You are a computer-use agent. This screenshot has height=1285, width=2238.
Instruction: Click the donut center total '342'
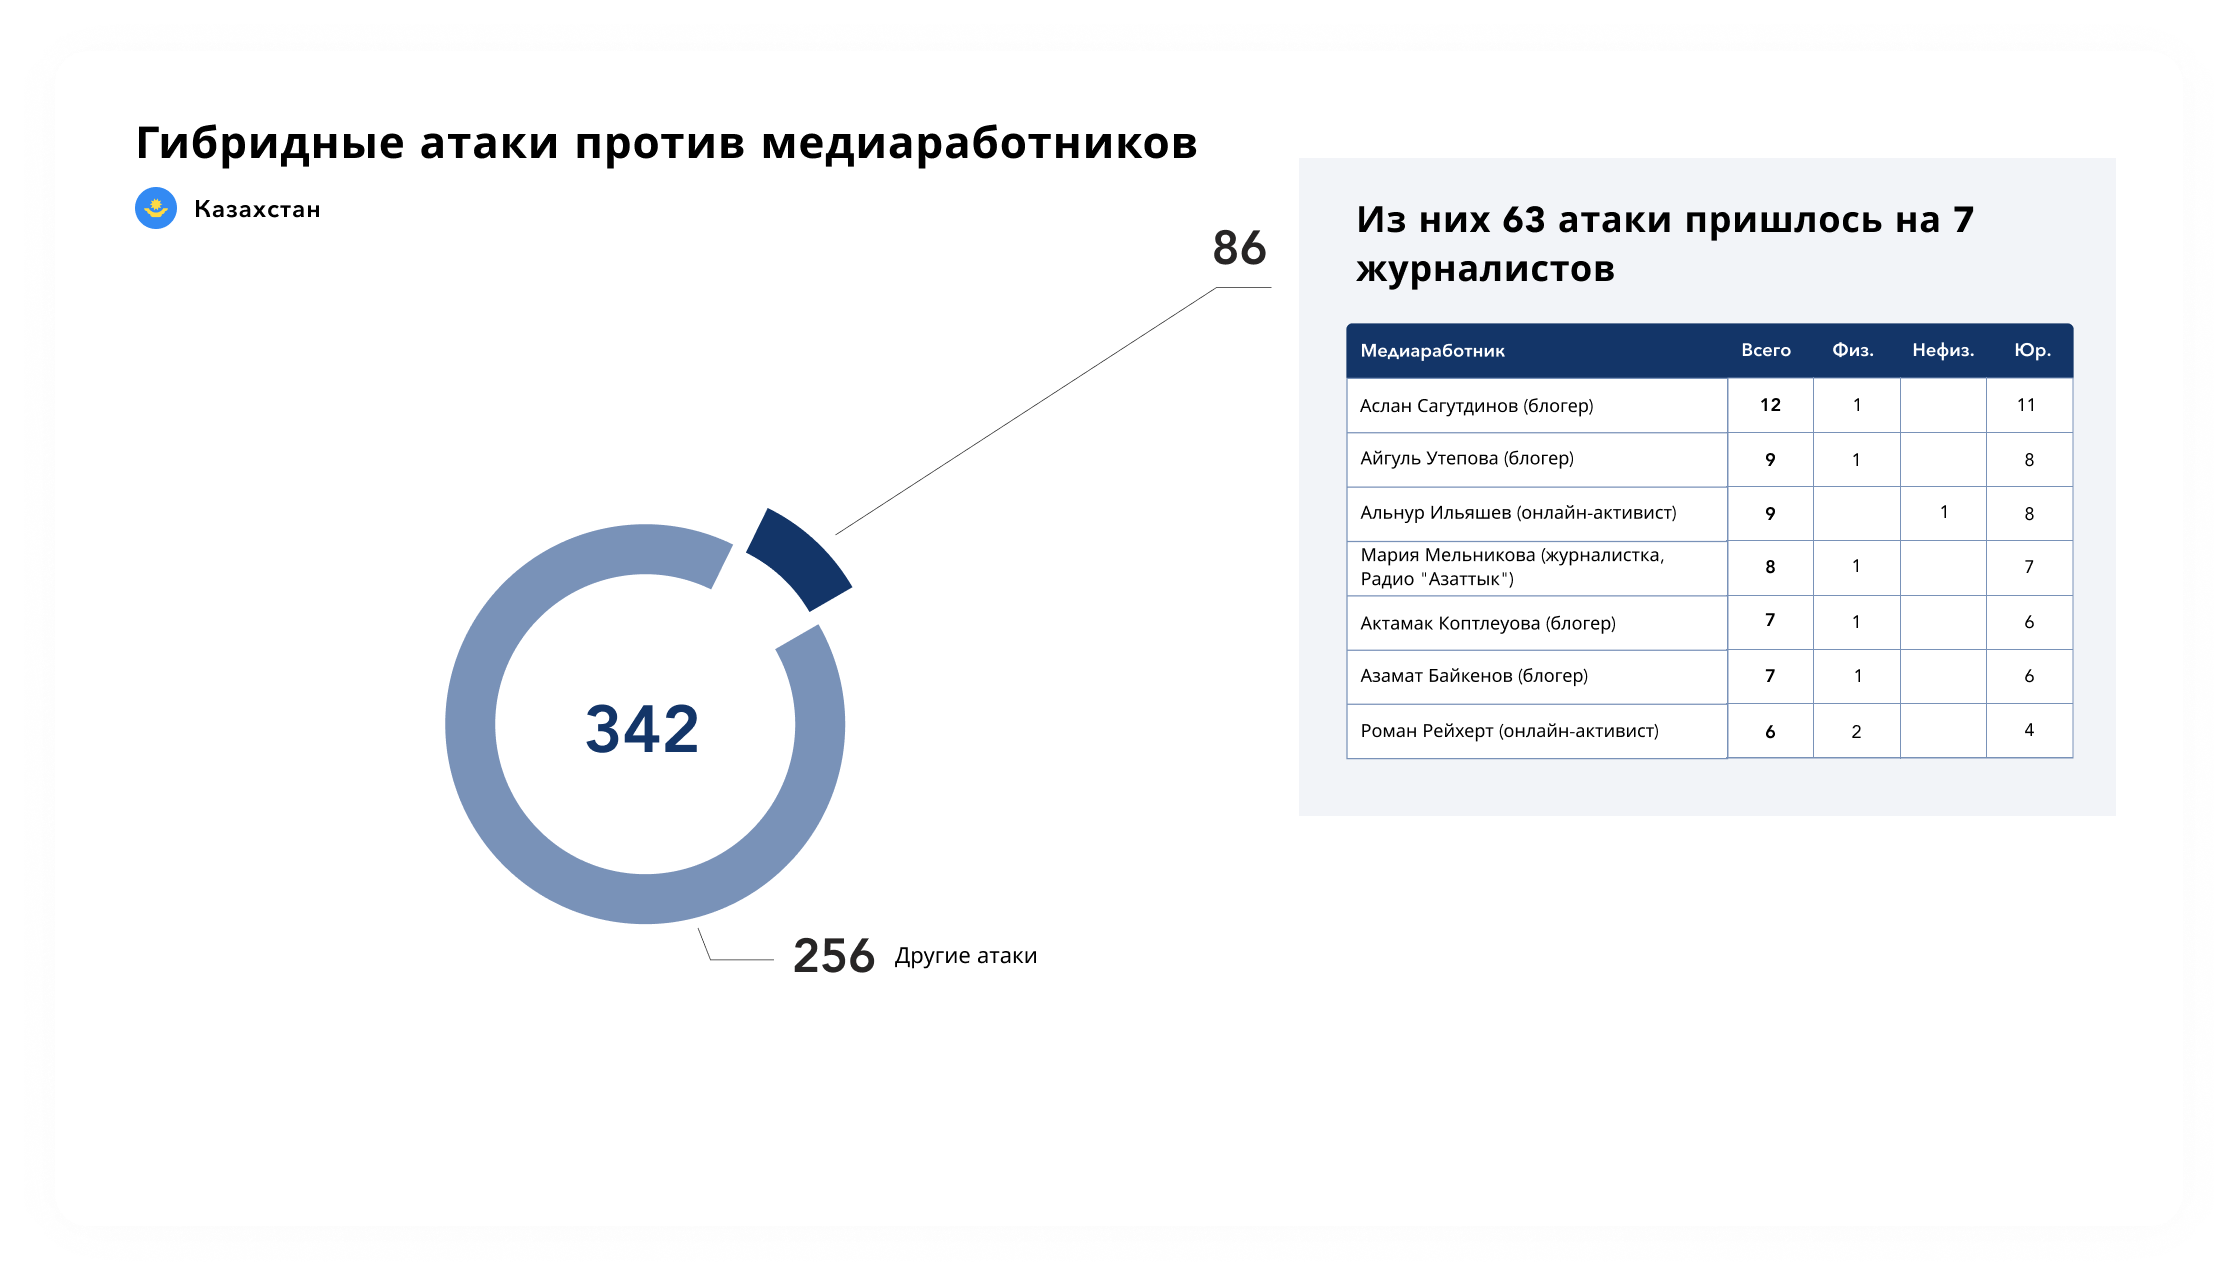642,729
